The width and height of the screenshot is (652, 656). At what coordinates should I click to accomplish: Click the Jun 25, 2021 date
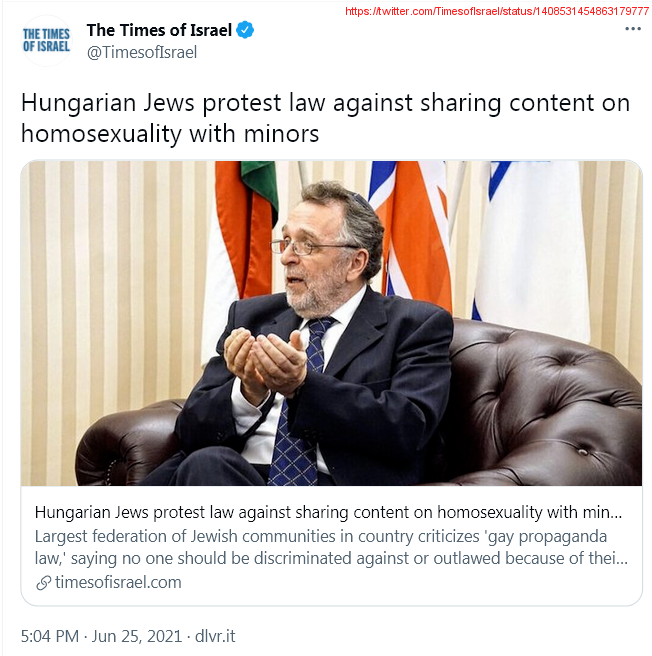click(x=136, y=636)
